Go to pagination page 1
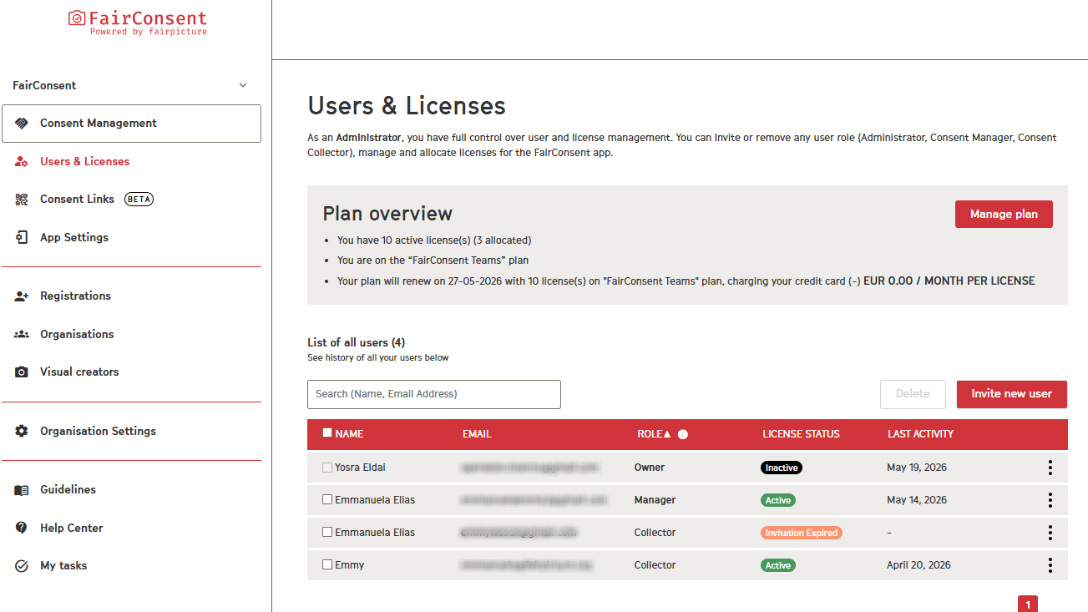The image size is (1088, 612). point(1028,604)
